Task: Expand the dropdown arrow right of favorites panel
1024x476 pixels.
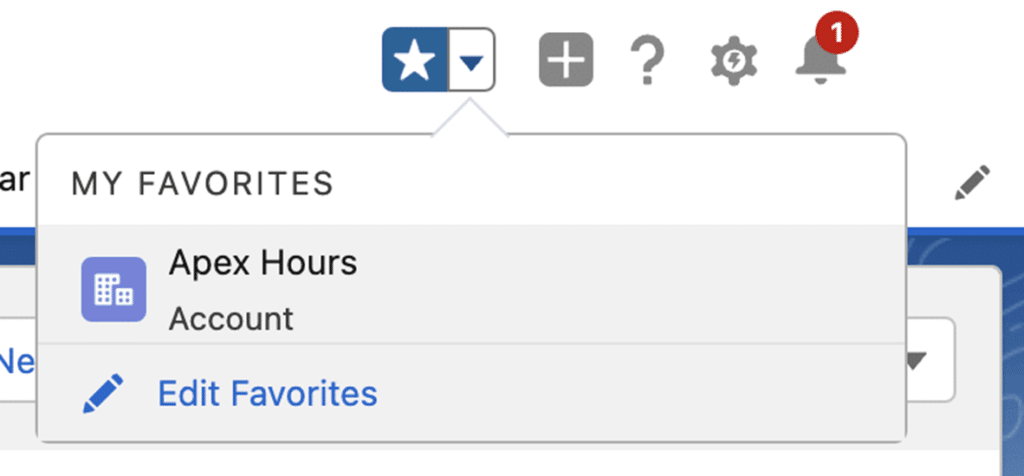Action: click(x=917, y=360)
